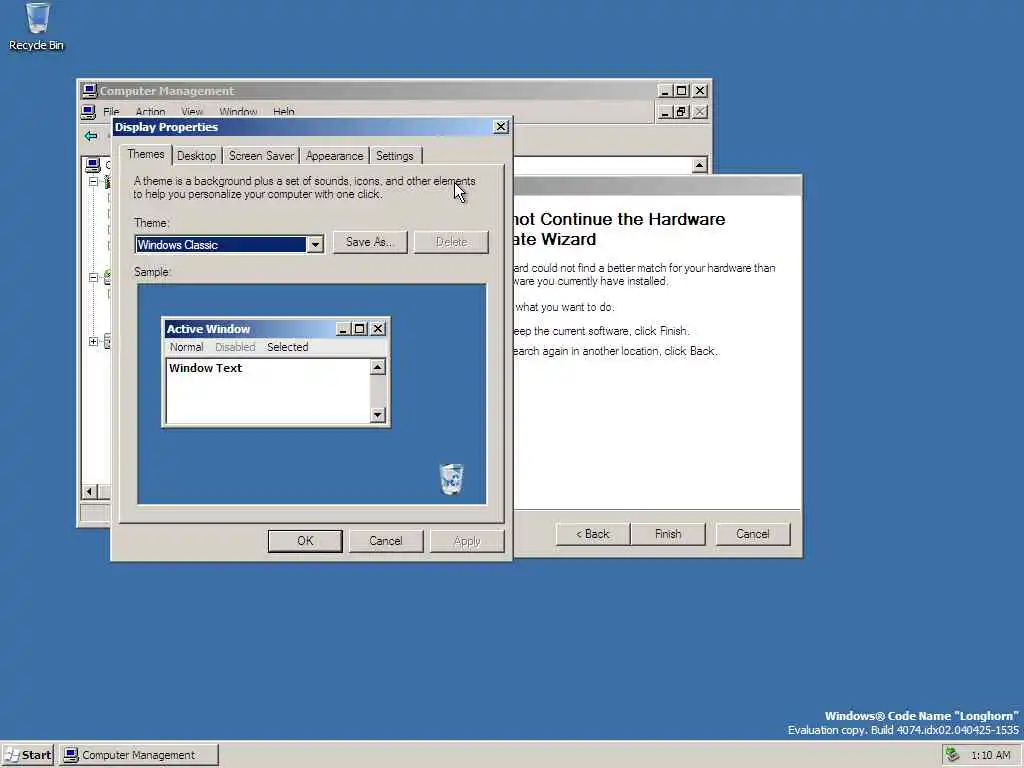Screen dimensions: 1024x768
Task: Open the Recycle Bin desktop icon
Action: click(37, 27)
